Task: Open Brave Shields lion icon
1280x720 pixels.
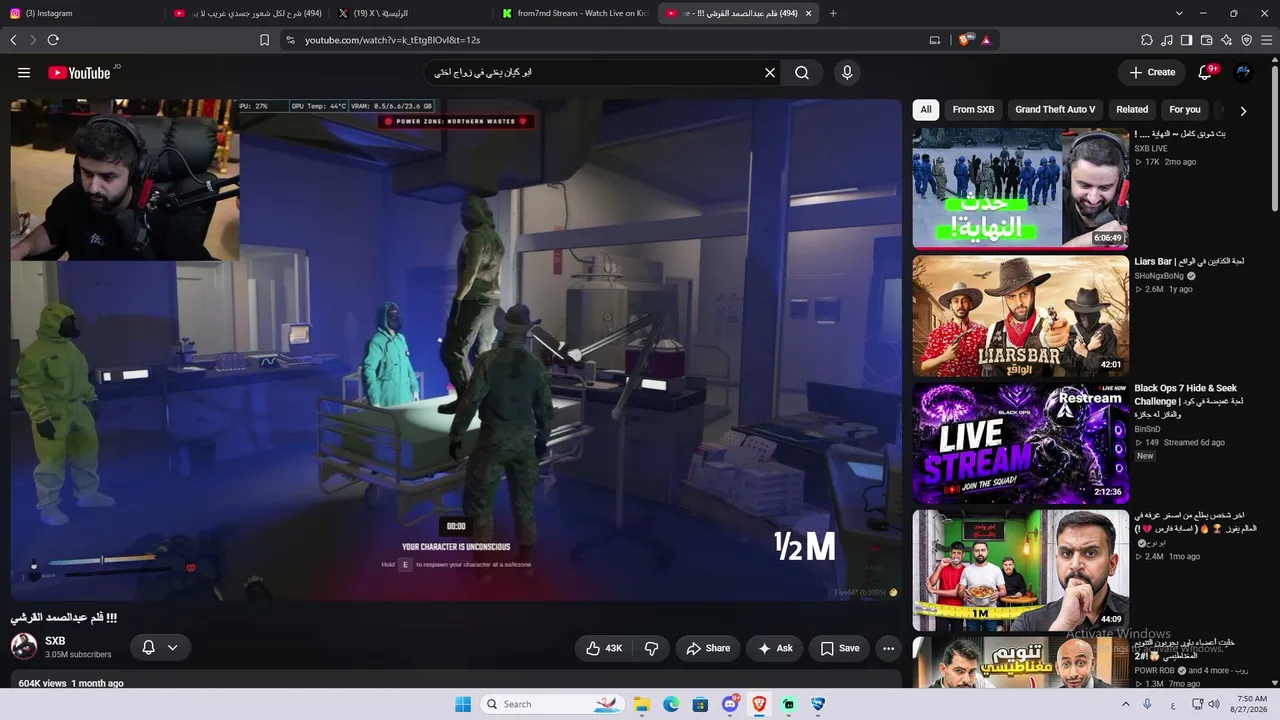Action: [x=965, y=40]
